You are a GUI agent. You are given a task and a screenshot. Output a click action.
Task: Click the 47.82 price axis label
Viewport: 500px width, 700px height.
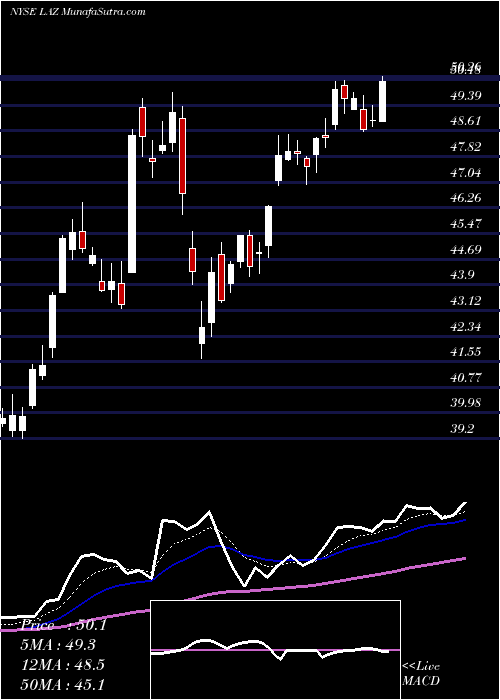466,147
